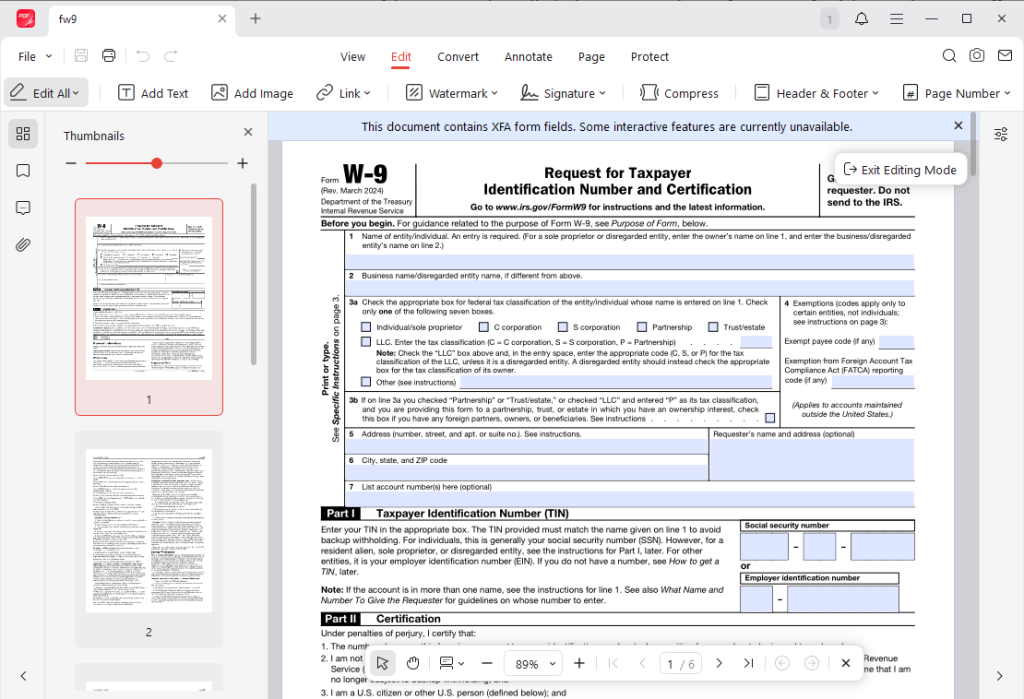This screenshot has height=699, width=1024.
Task: Open the File menu dropdown
Action: [x=35, y=57]
